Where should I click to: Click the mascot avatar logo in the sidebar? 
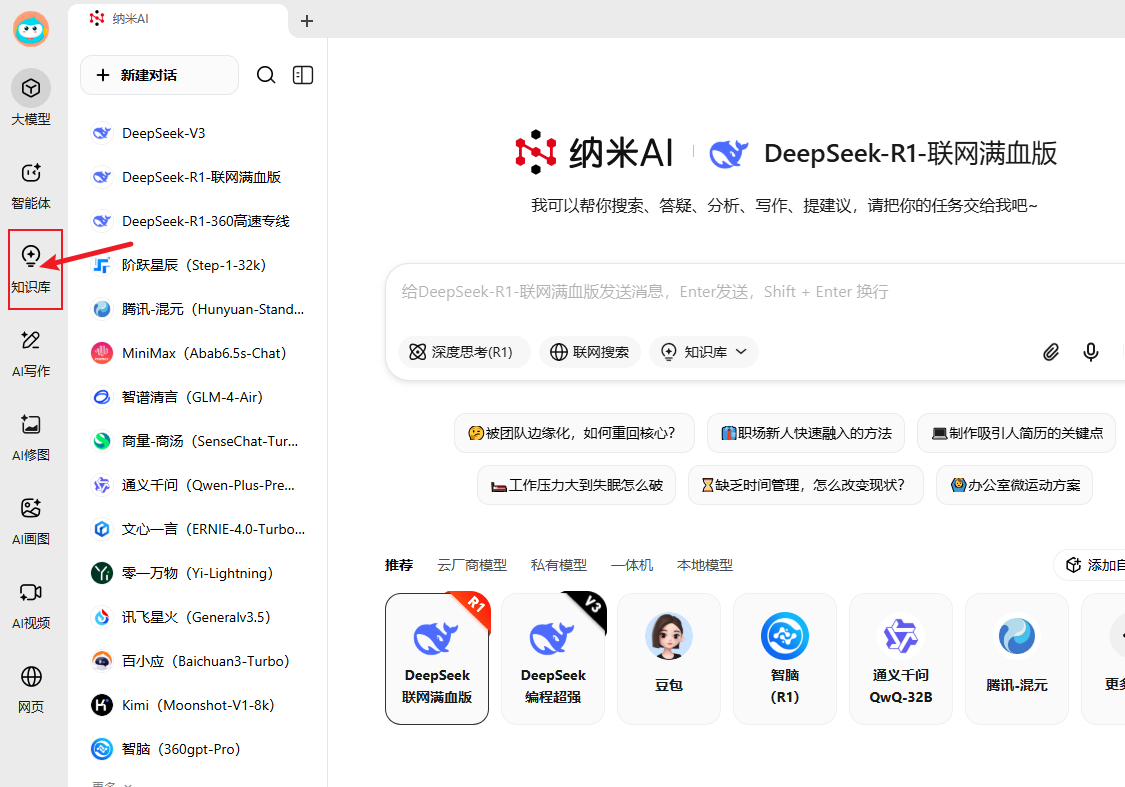31,29
